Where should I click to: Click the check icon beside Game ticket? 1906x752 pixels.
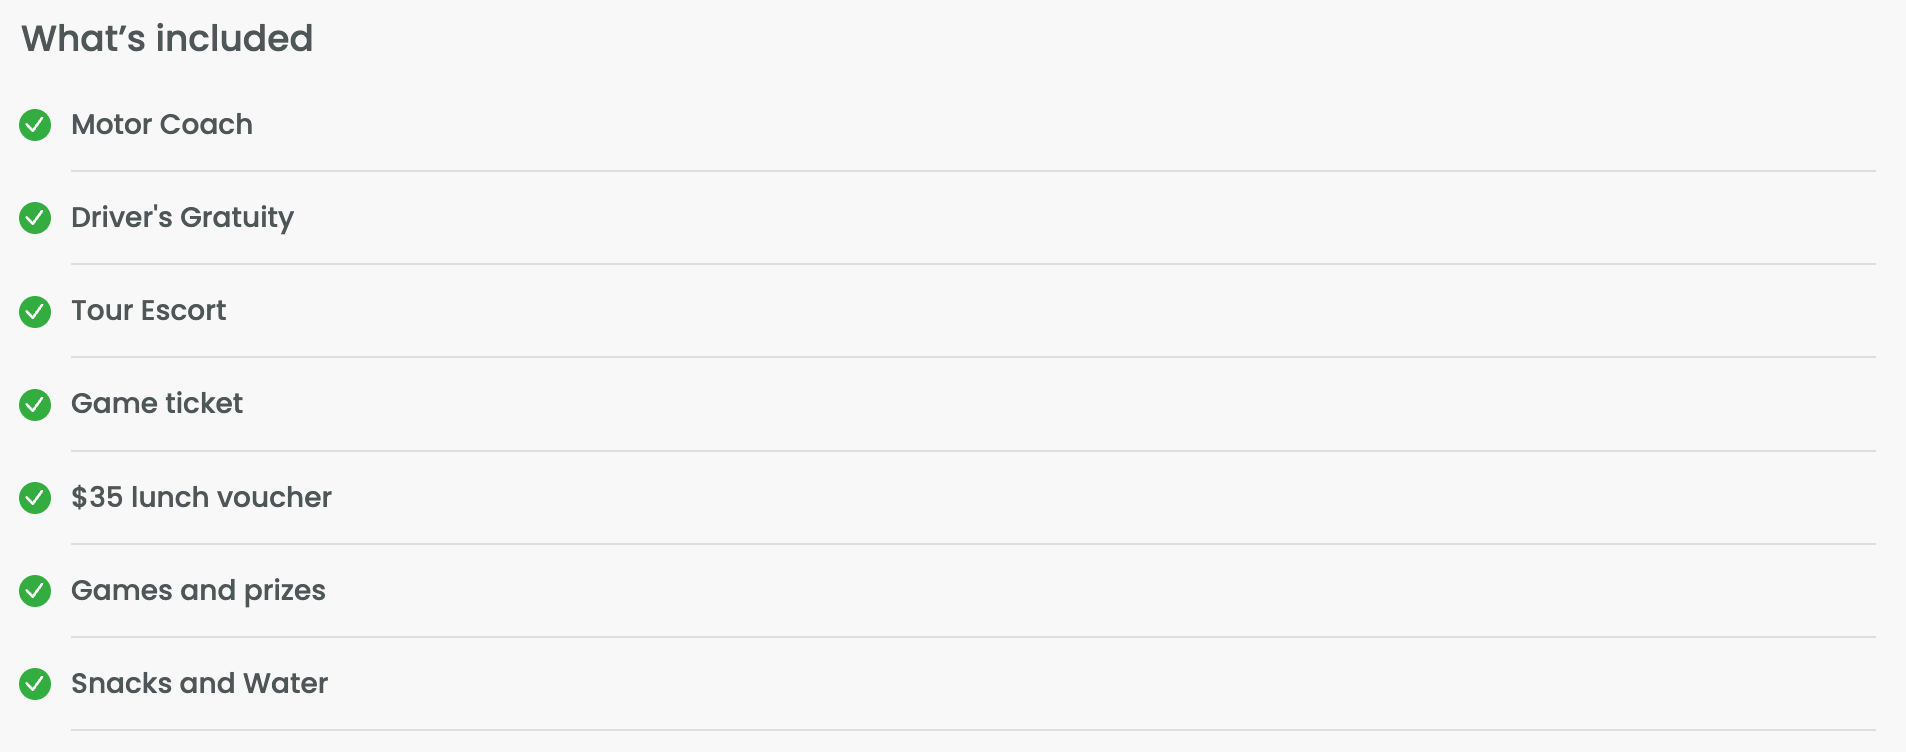[x=35, y=404]
